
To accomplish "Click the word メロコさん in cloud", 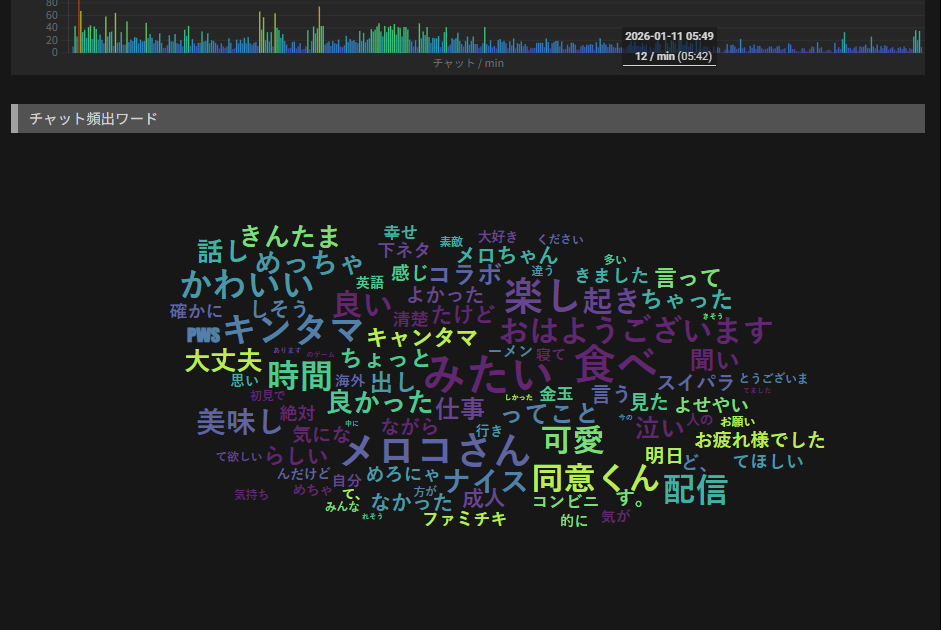I will click(x=436, y=451).
